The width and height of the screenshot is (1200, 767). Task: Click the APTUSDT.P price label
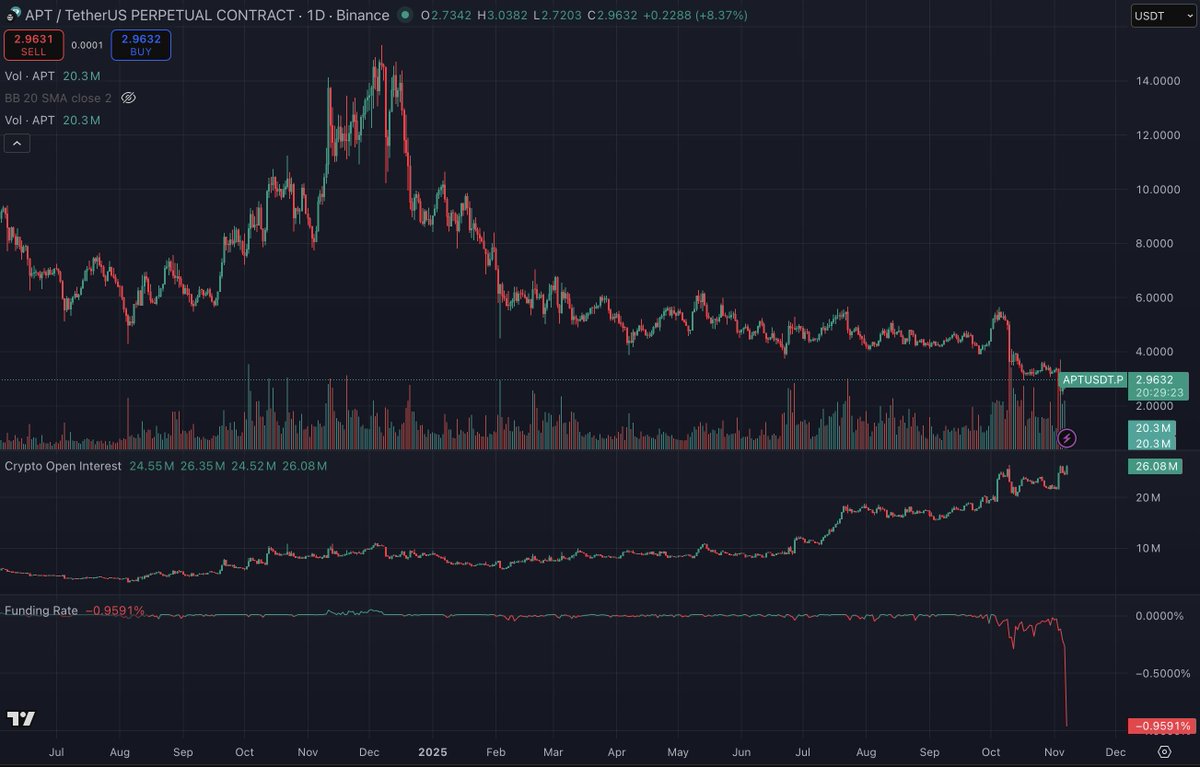[1093, 380]
